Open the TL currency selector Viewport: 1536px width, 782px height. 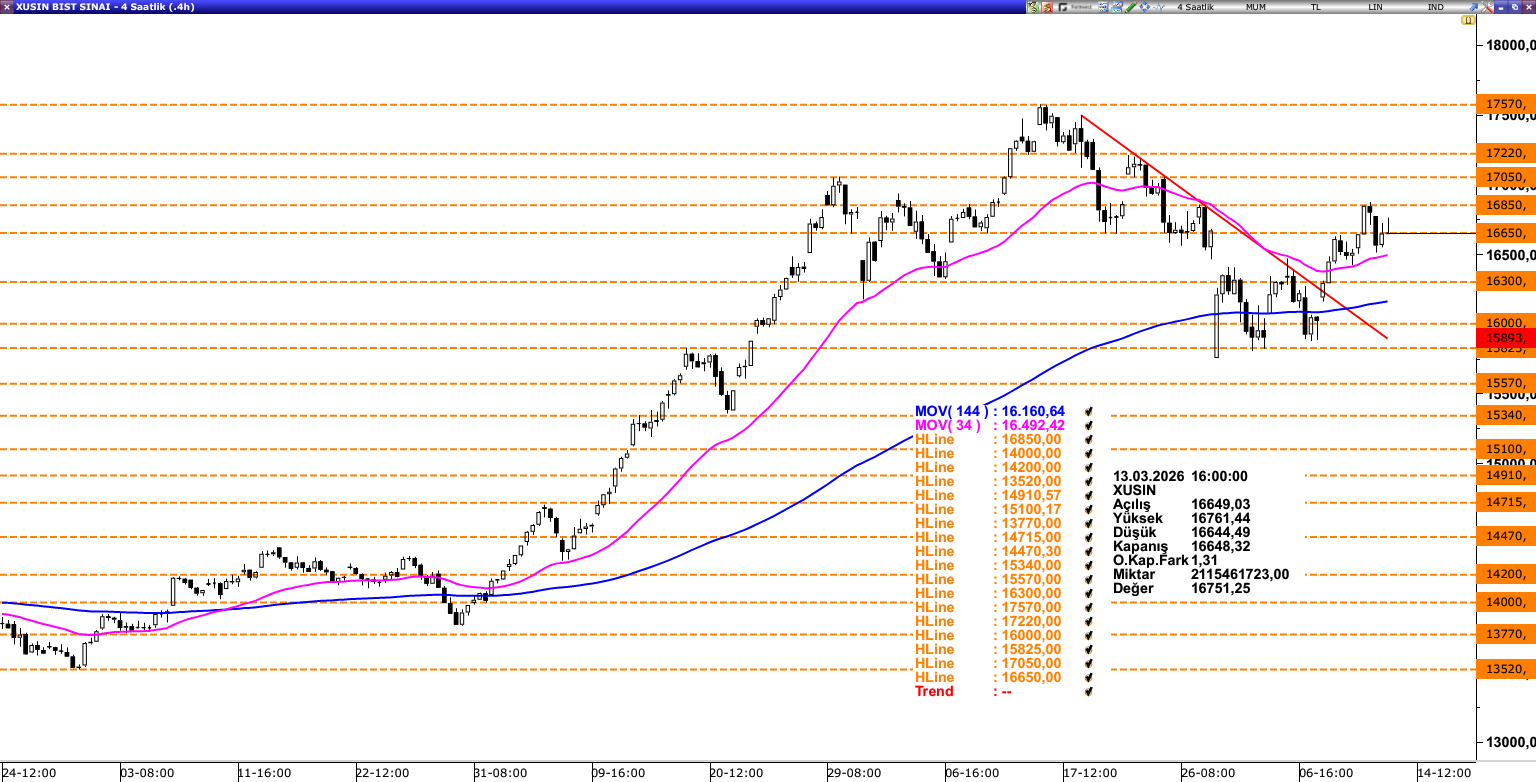1315,7
